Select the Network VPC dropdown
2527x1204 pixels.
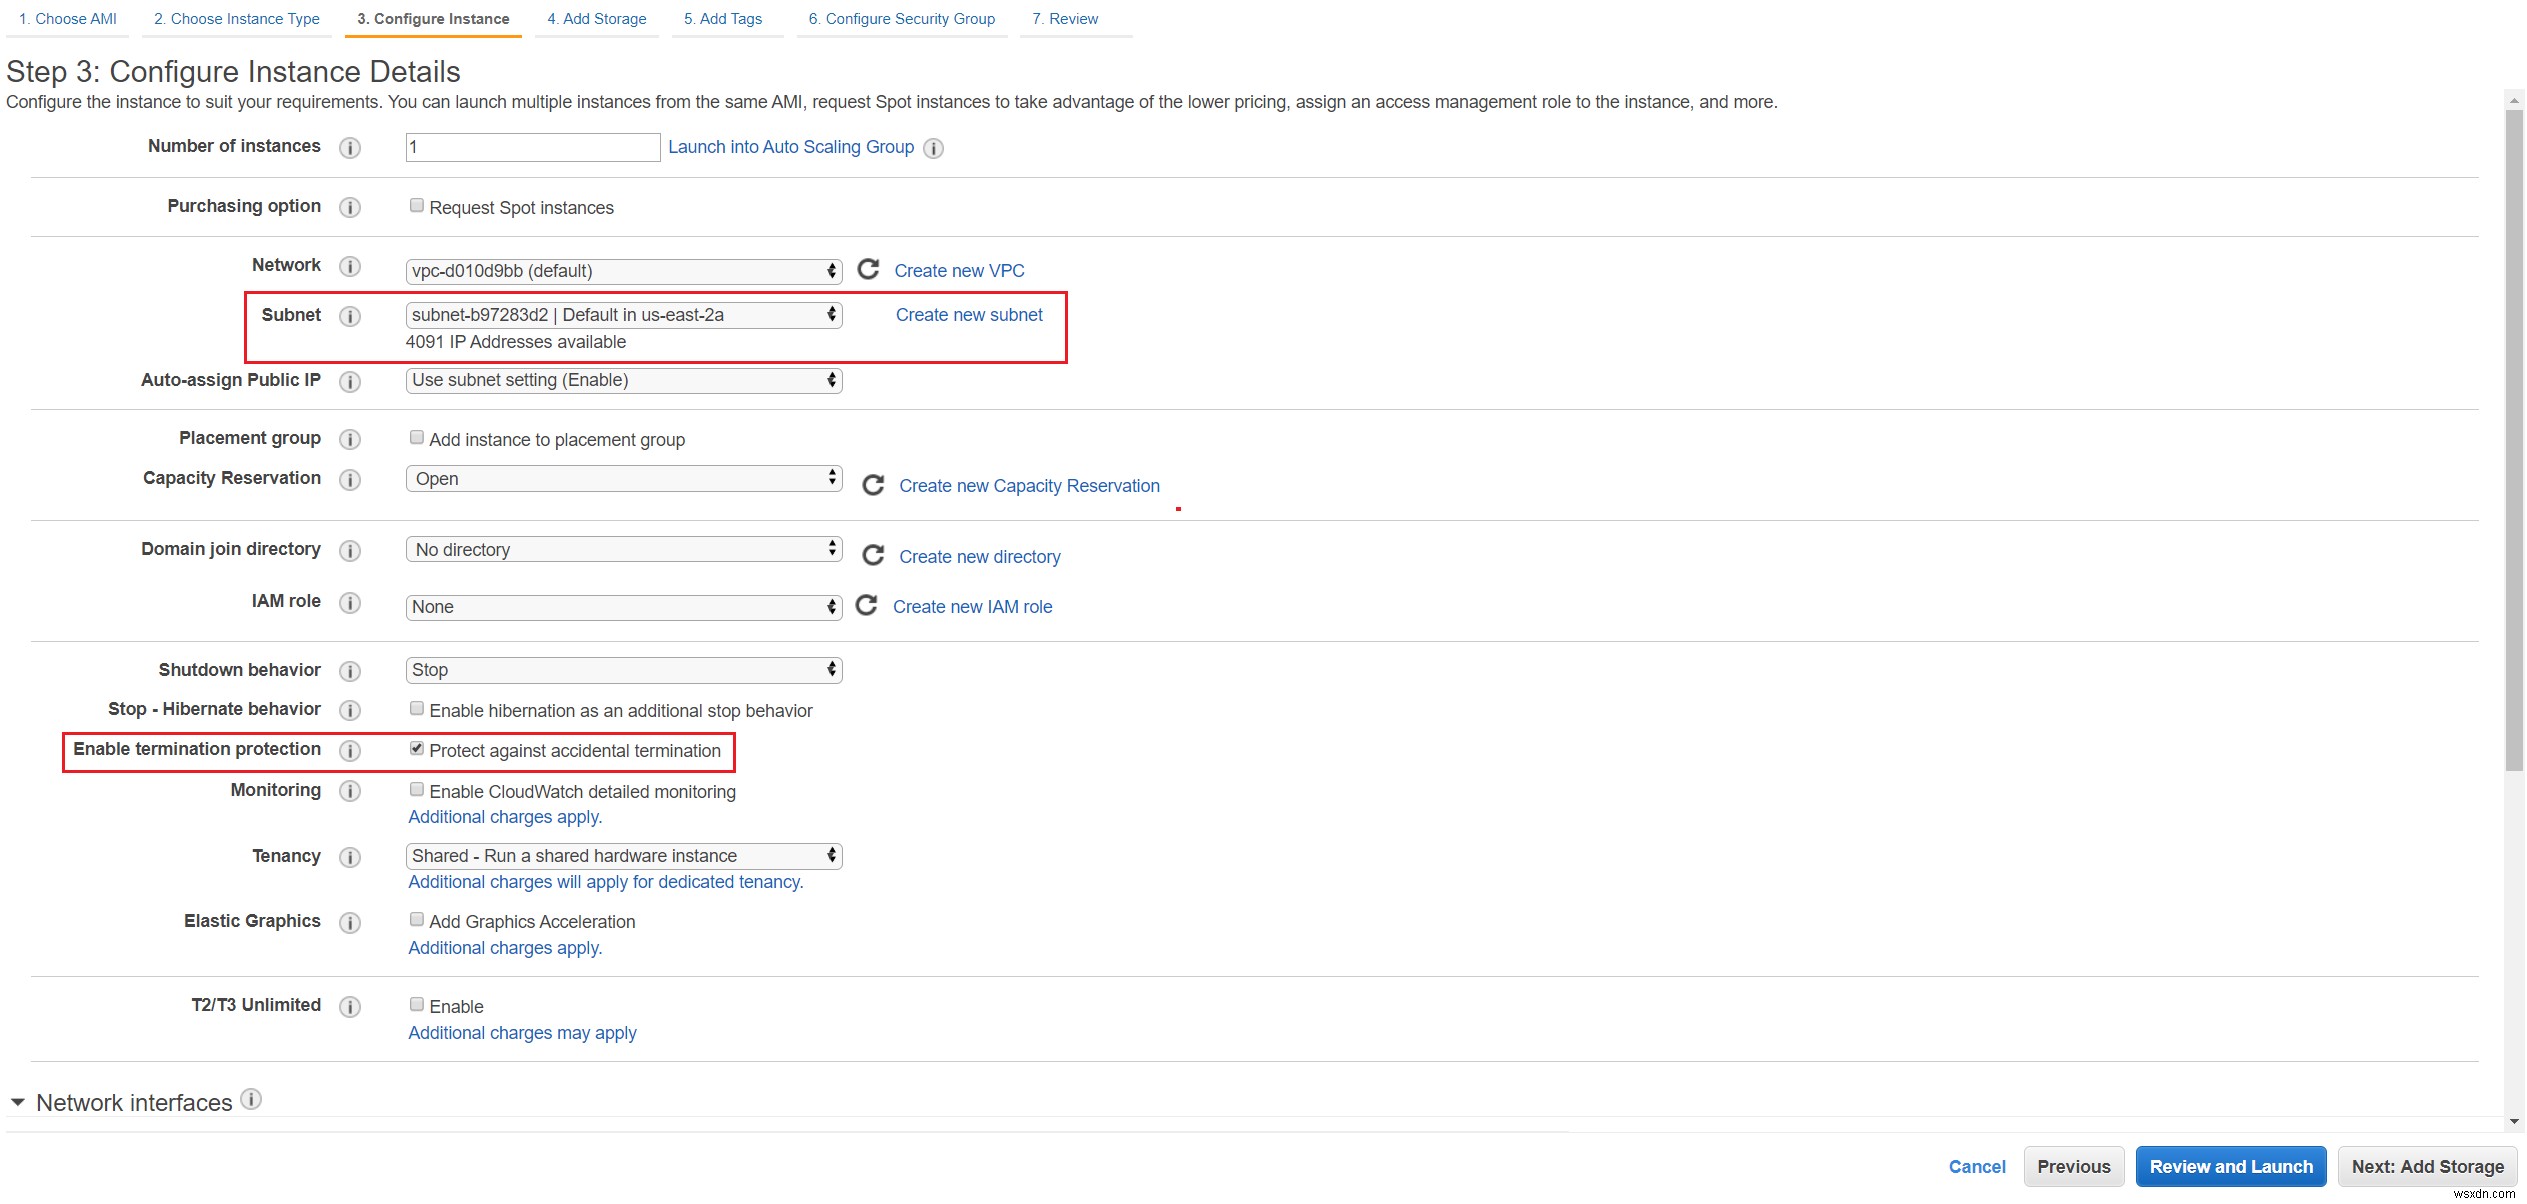point(622,269)
